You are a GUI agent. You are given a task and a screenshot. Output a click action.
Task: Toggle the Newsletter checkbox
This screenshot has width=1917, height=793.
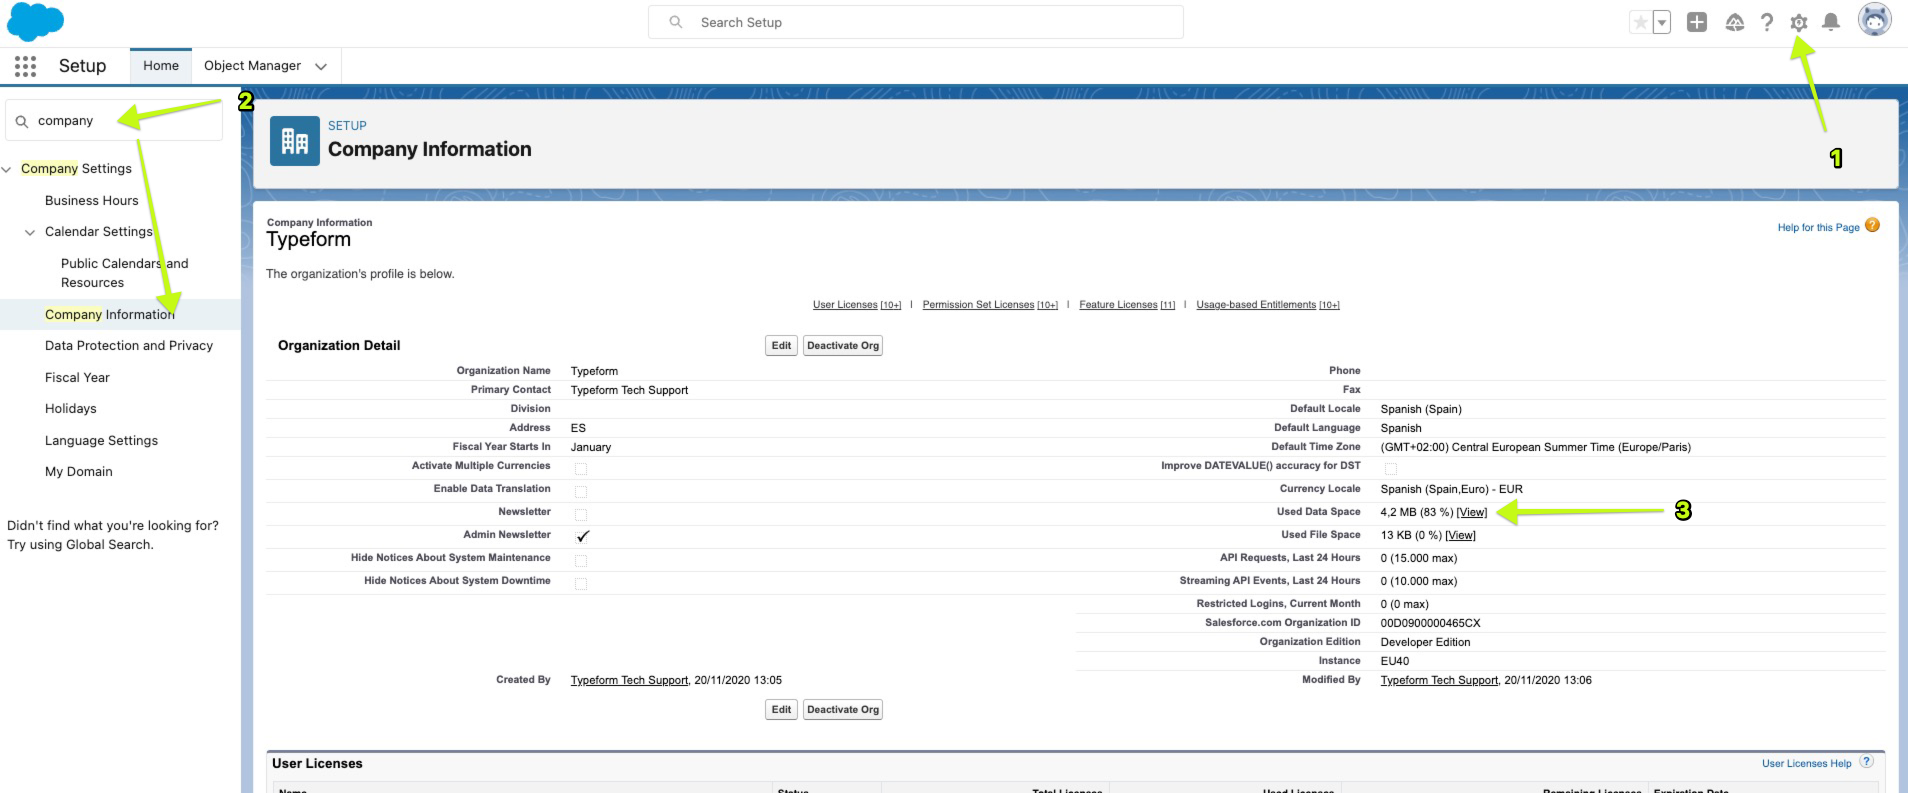pyautogui.click(x=581, y=514)
